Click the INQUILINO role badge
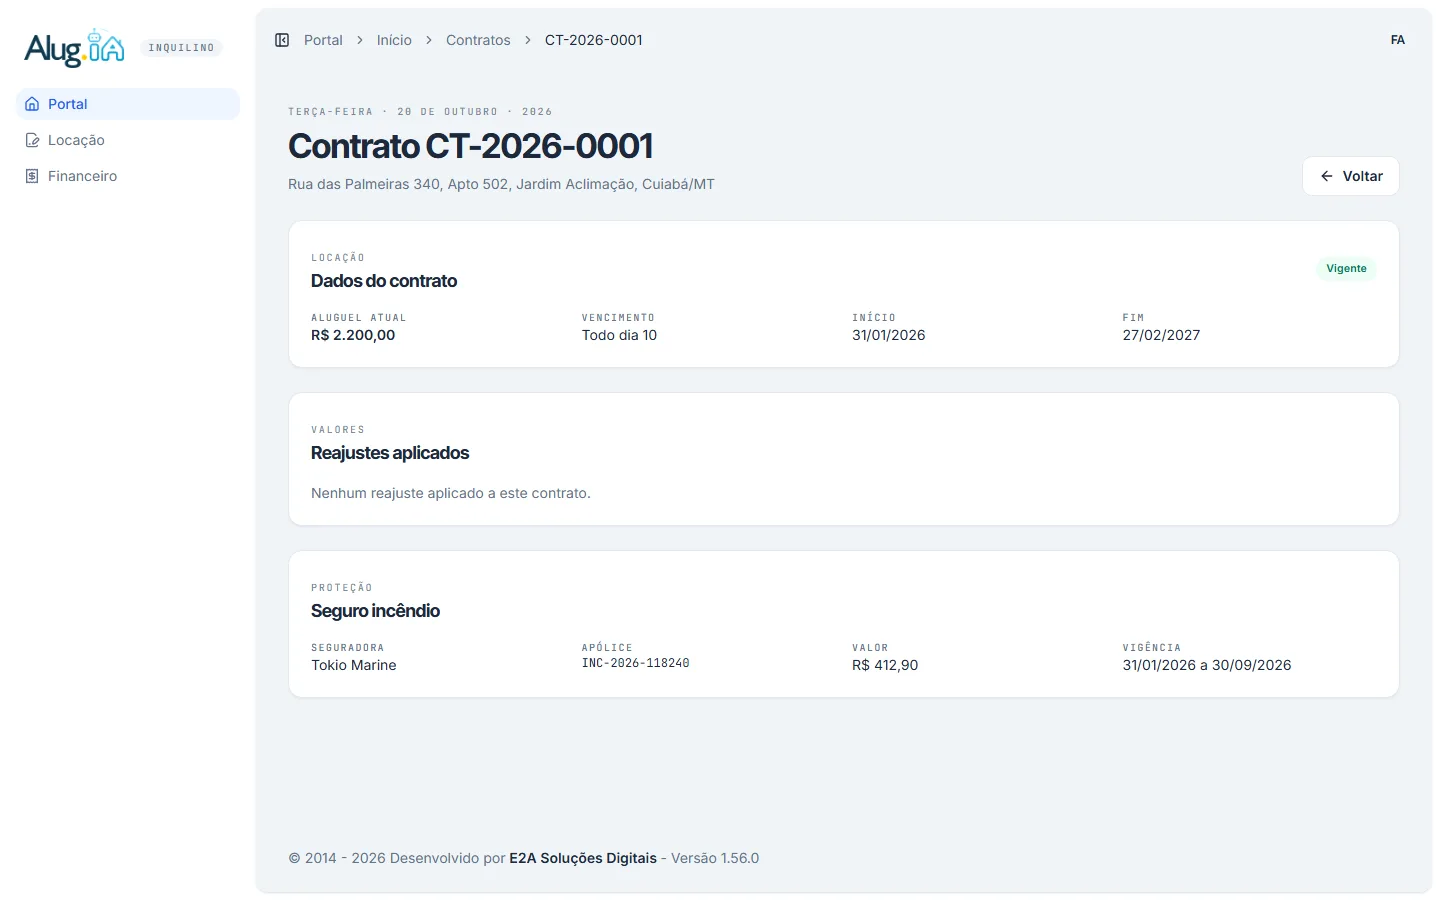 (181, 48)
